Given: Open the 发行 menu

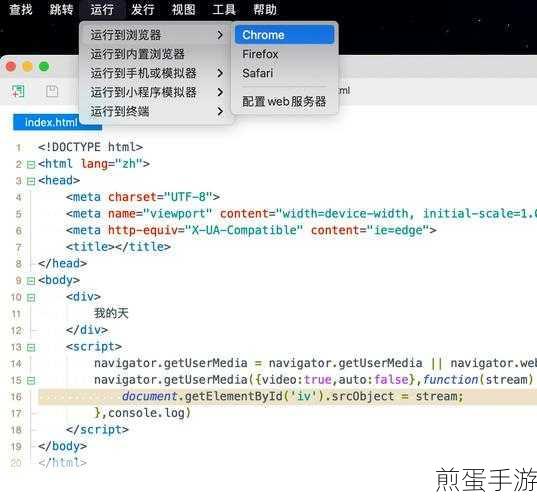Looking at the screenshot, I should tap(142, 9).
